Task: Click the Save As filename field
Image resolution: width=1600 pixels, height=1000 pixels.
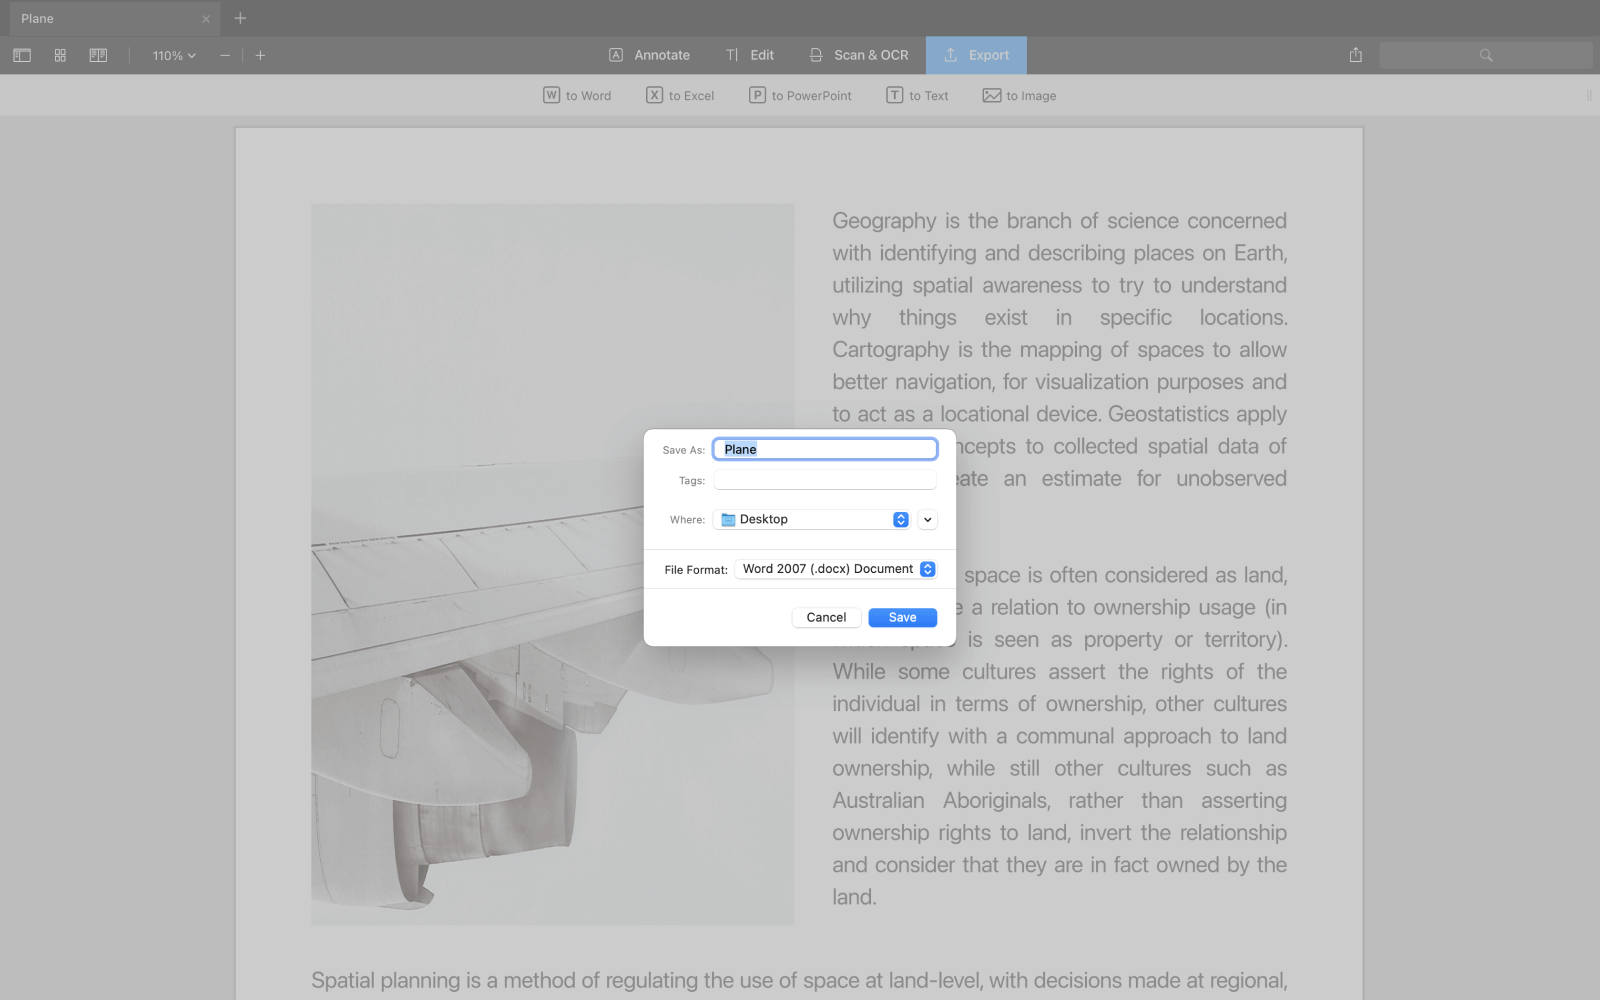Action: click(825, 449)
